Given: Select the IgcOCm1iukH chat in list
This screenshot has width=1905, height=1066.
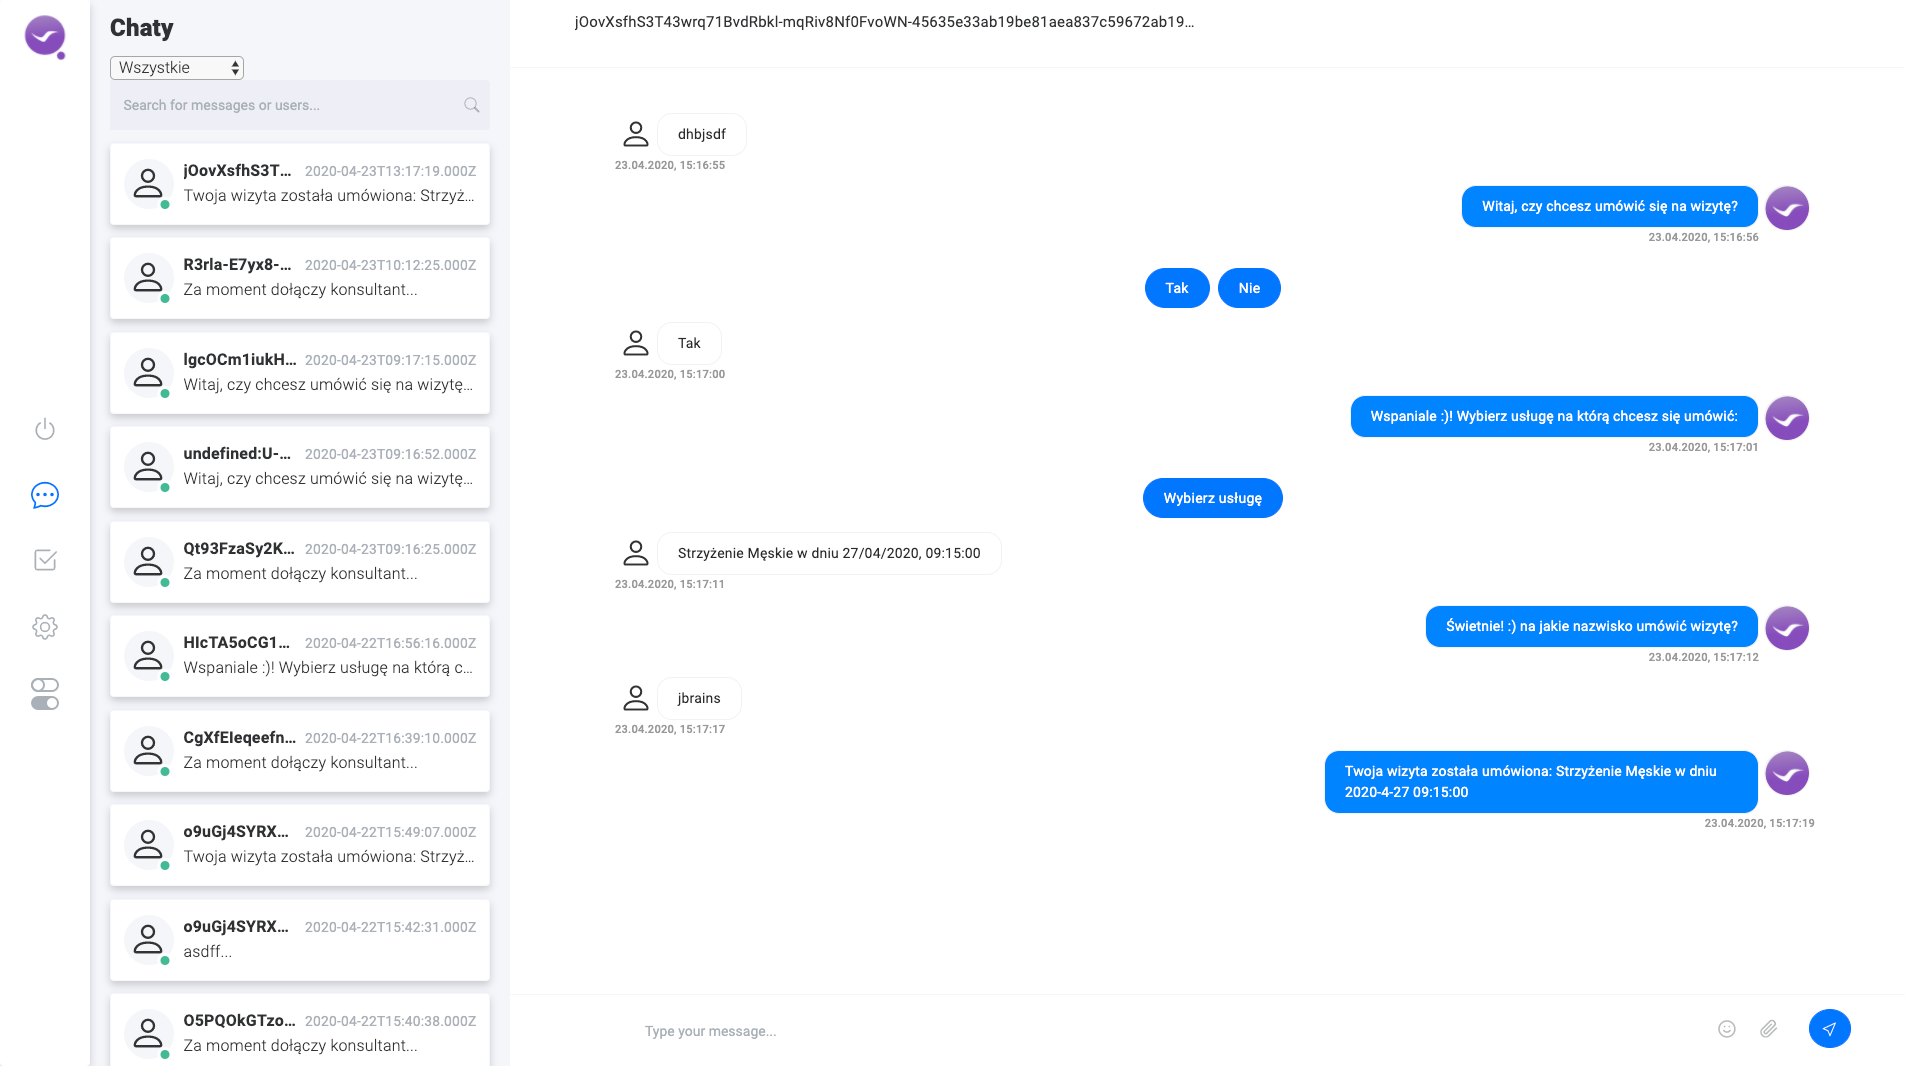Looking at the screenshot, I should pos(300,373).
